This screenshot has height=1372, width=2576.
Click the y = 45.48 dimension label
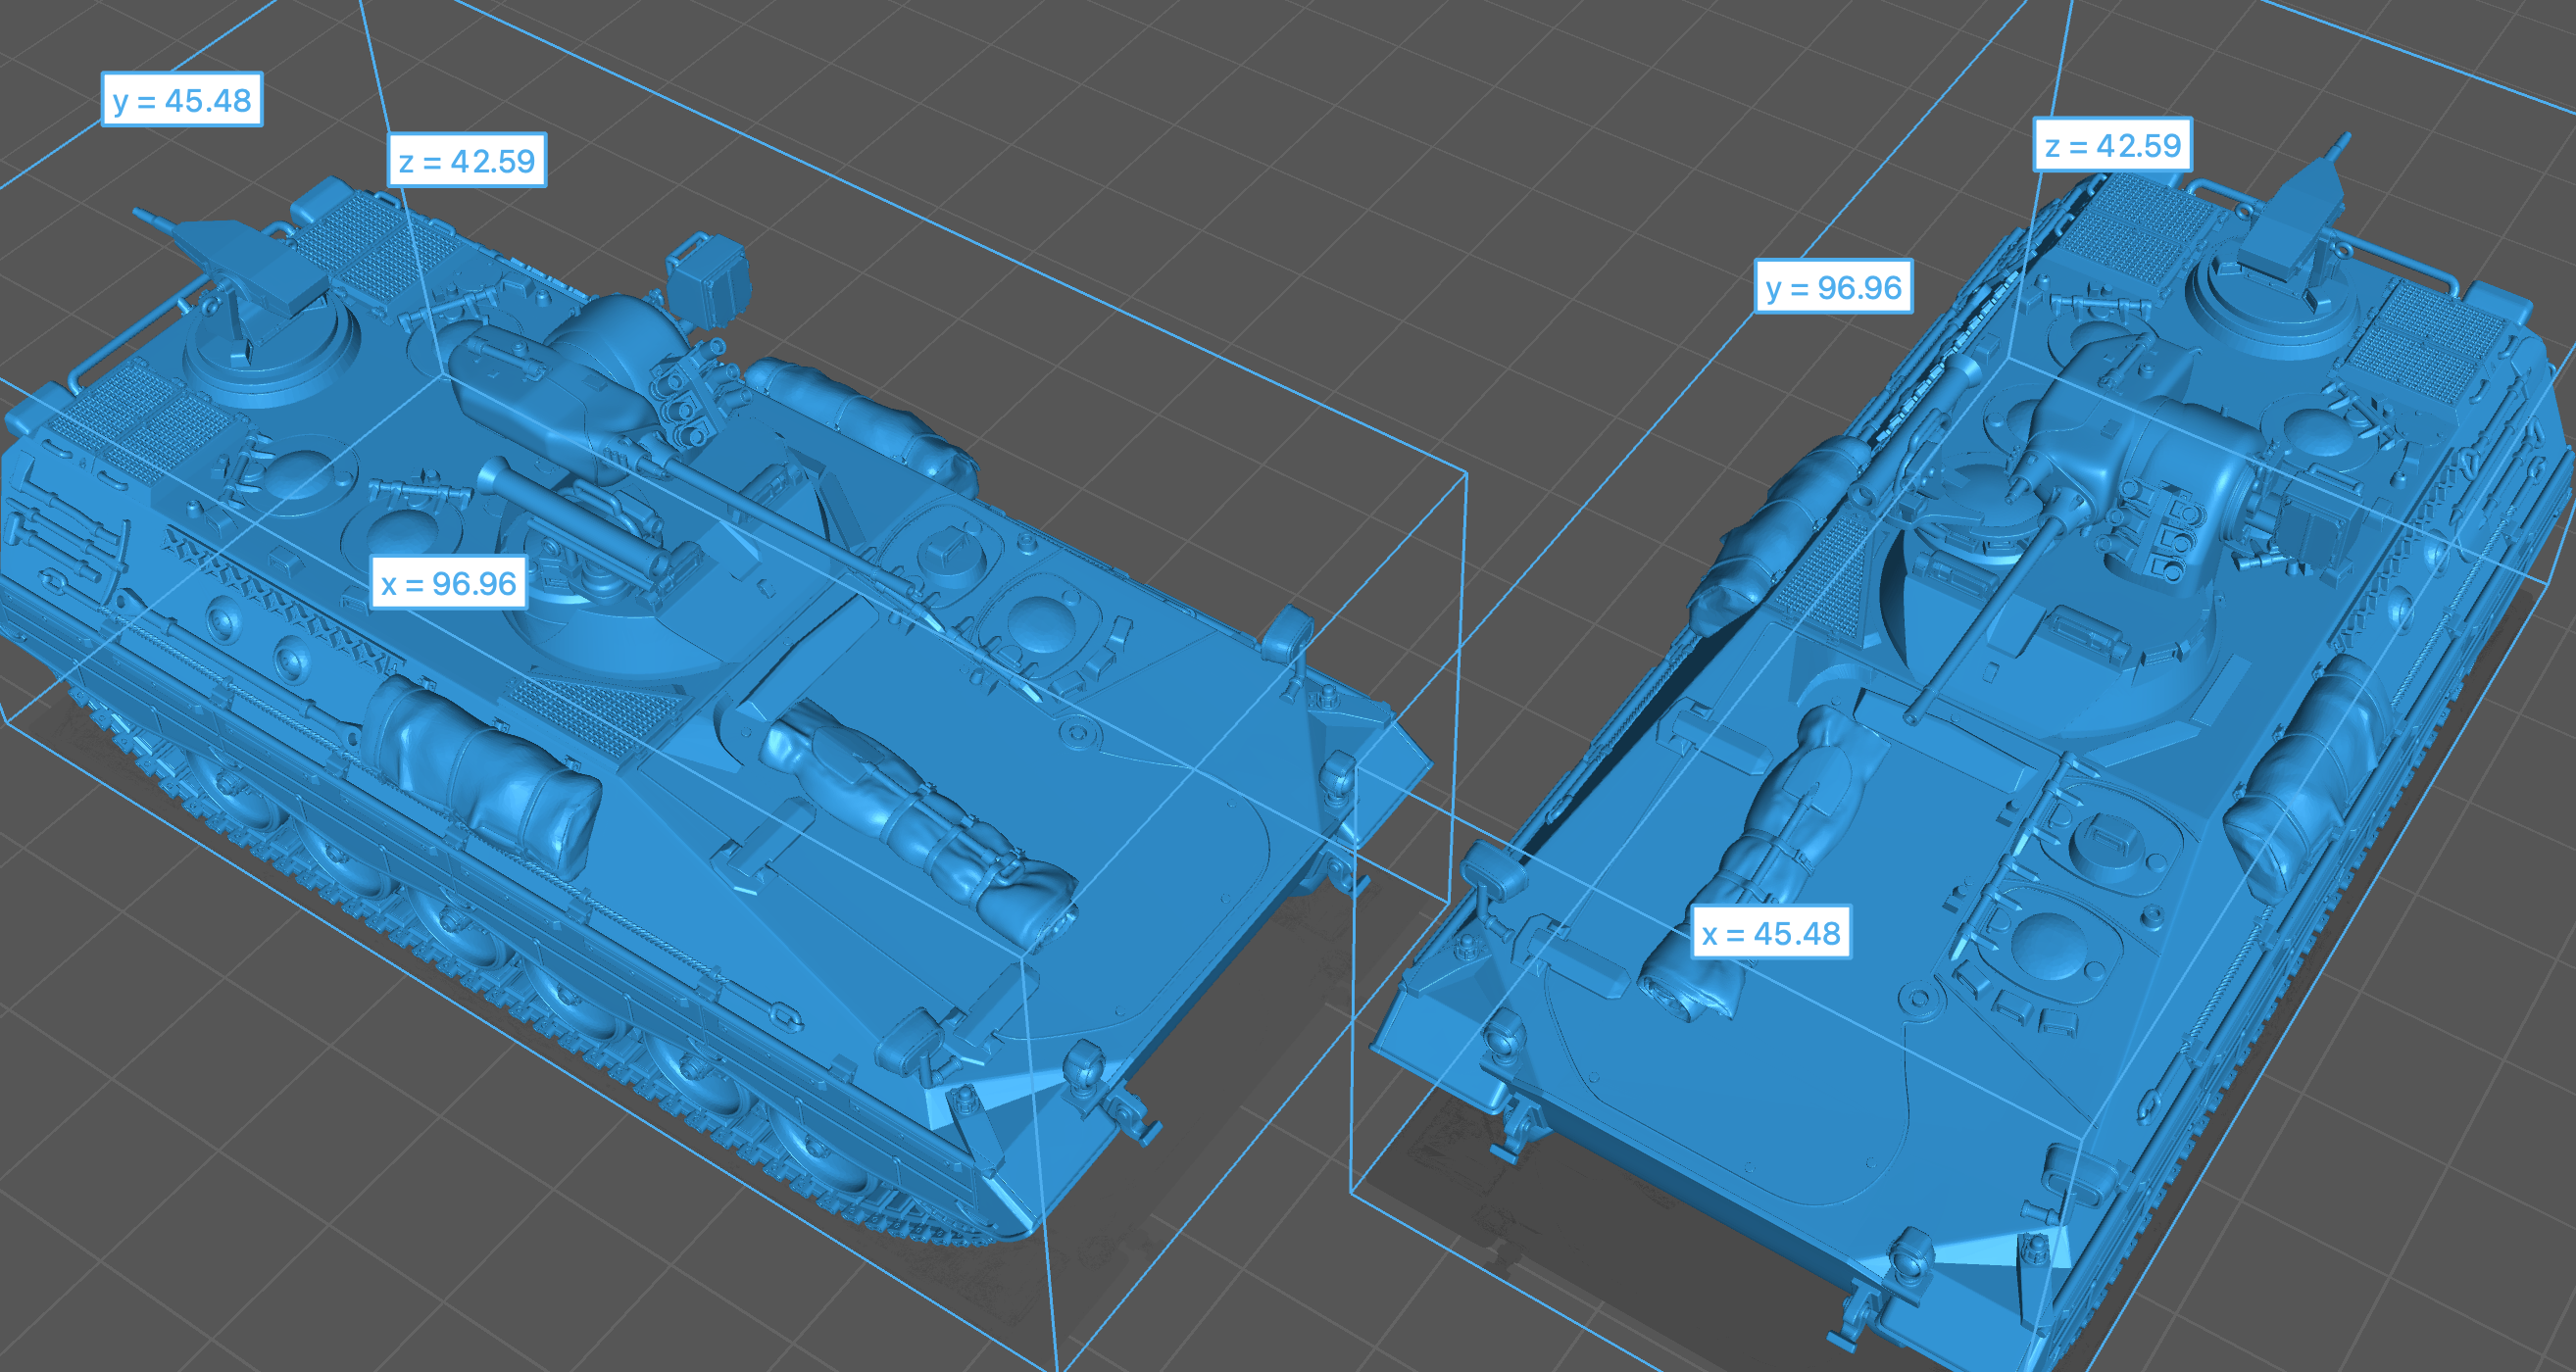[182, 100]
